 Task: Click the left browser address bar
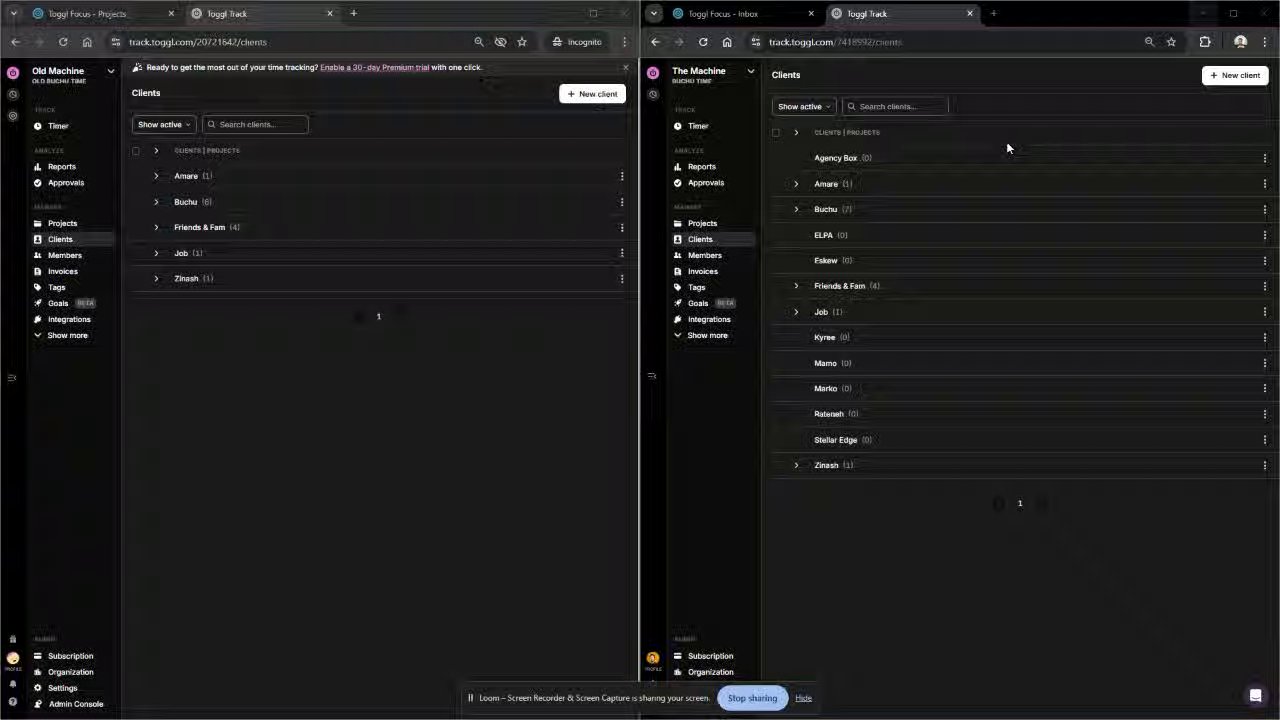(x=290, y=42)
